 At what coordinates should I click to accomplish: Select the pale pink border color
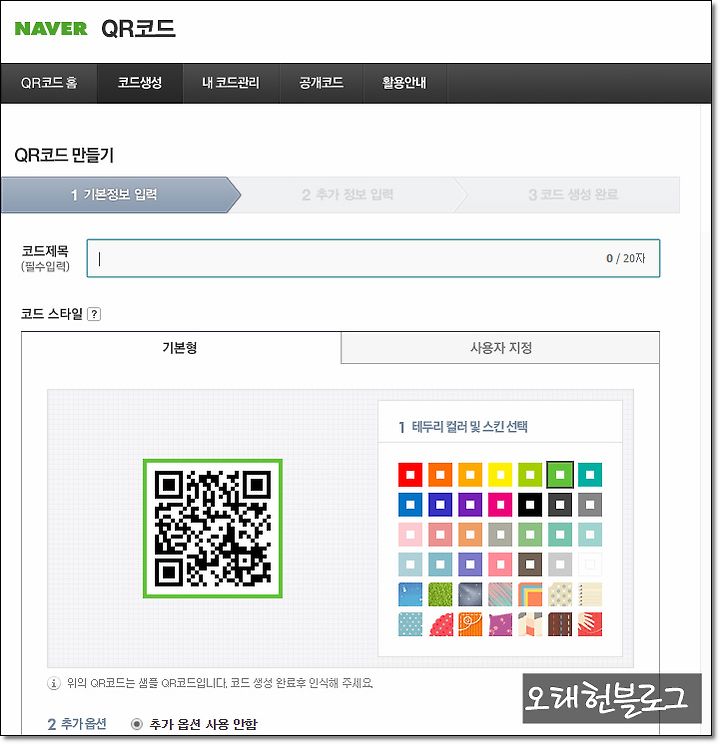[x=410, y=534]
